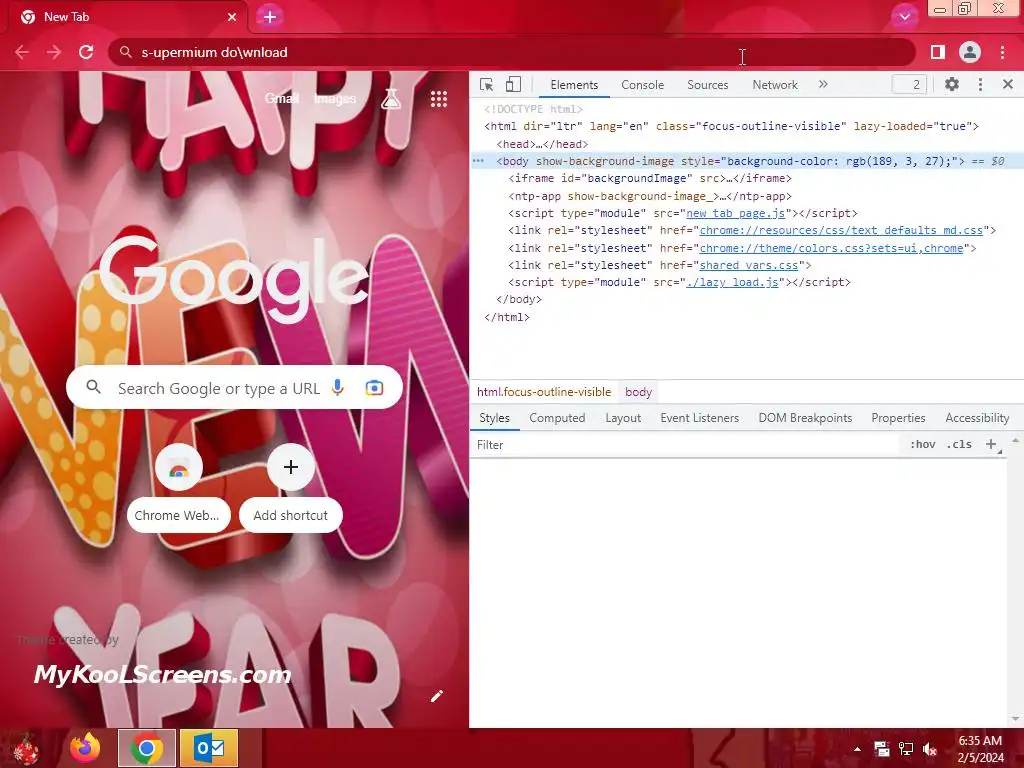The width and height of the screenshot is (1024, 768).
Task: Go back with the browser back arrow
Action: tap(22, 52)
